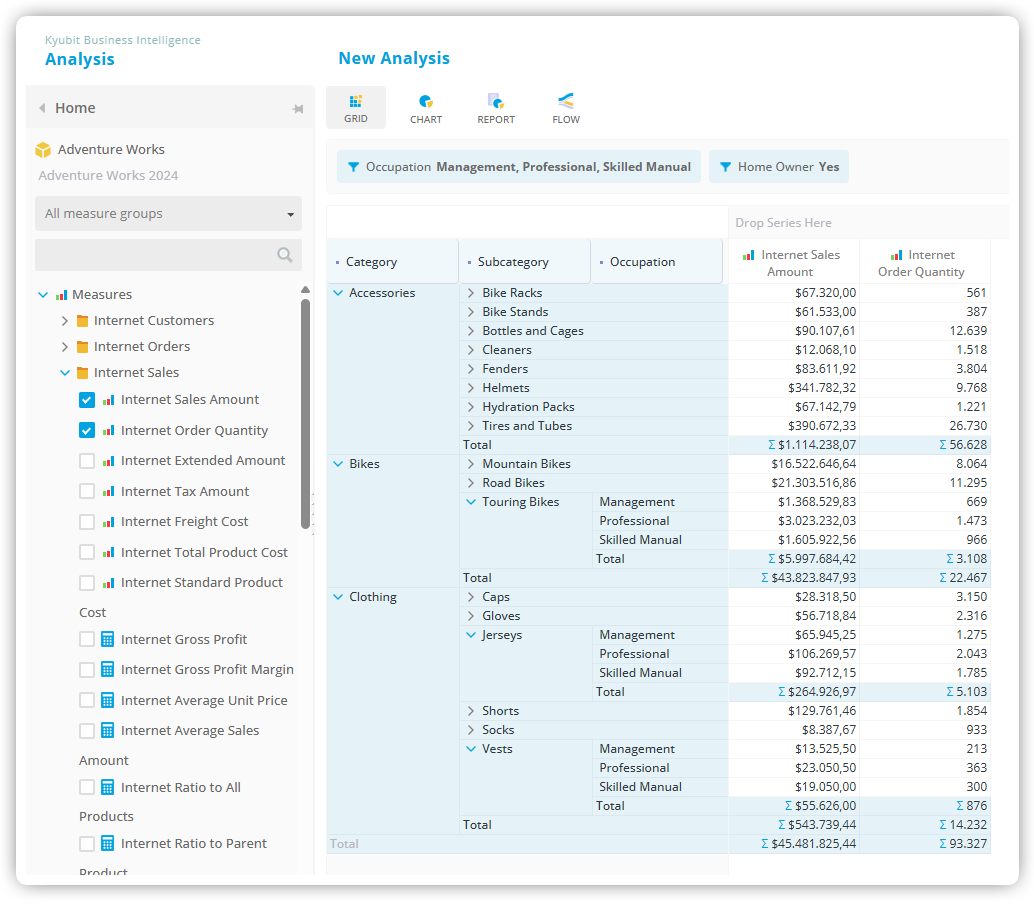Image resolution: width=1034 pixels, height=905 pixels.
Task: Uncheck Internet Sales Amount measure
Action: (x=86, y=400)
